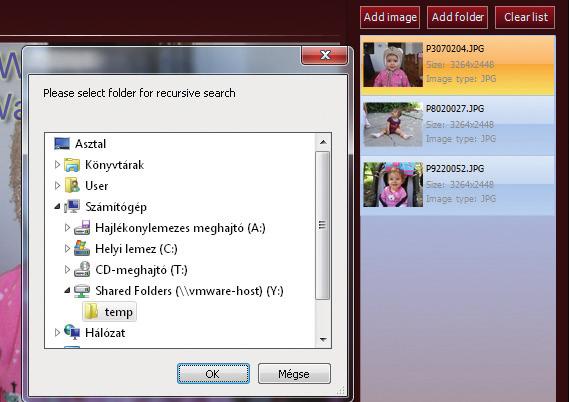
Task: Cancel the dialog with Mégse
Action: click(x=294, y=374)
